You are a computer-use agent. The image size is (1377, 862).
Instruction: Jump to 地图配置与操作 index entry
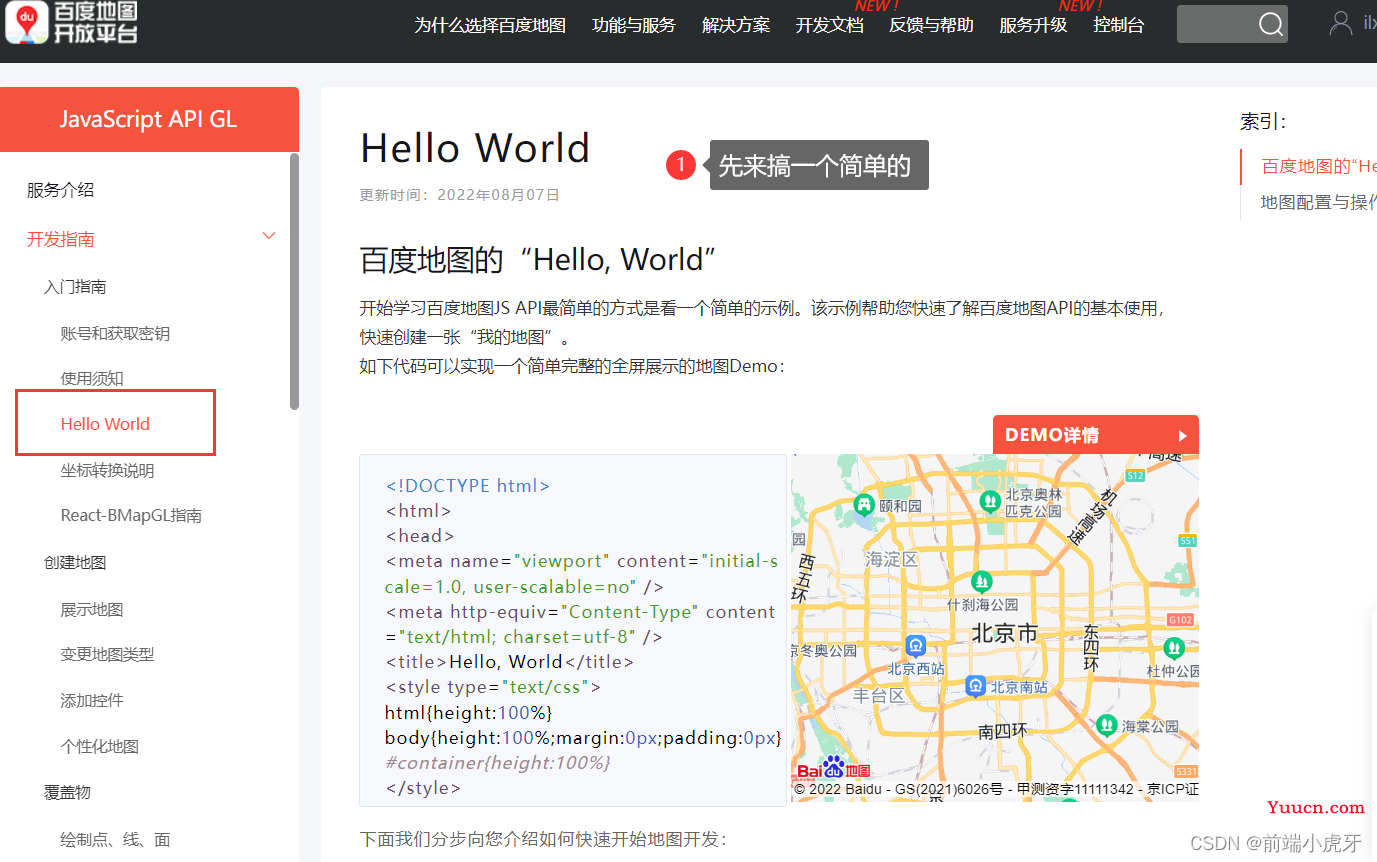[x=1319, y=202]
